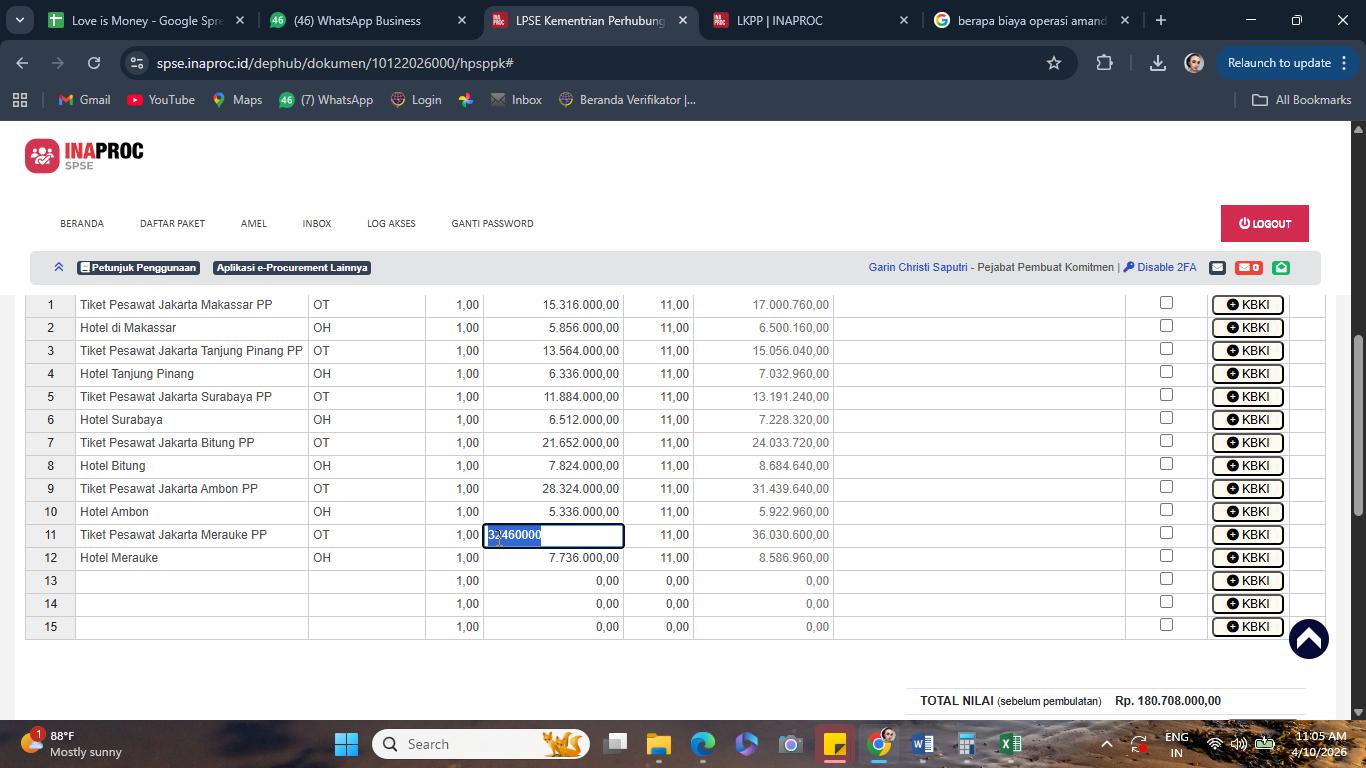
Task: Tick checkbox for Hotel di Makassar row
Action: point(1166,326)
